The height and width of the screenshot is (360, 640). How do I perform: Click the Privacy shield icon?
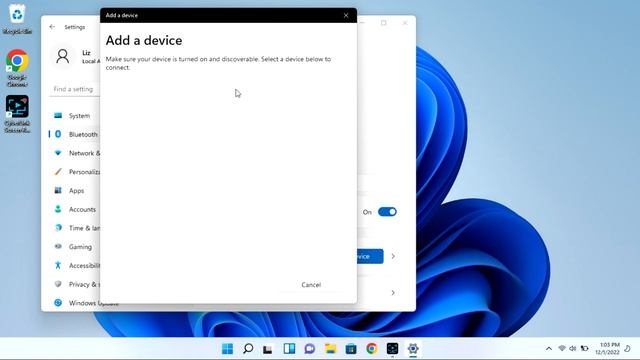point(58,284)
